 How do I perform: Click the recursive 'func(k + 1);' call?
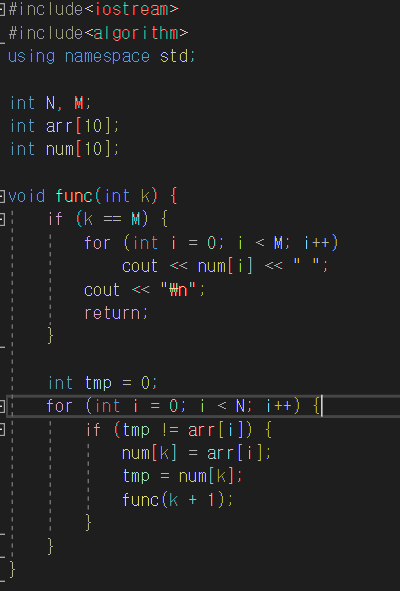(178, 500)
